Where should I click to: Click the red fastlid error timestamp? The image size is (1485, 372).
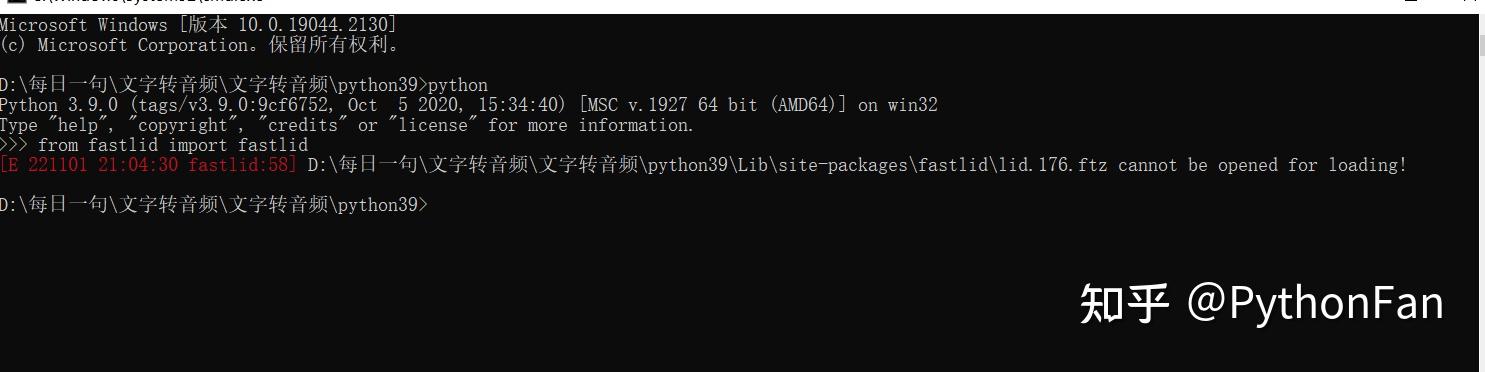(x=149, y=165)
